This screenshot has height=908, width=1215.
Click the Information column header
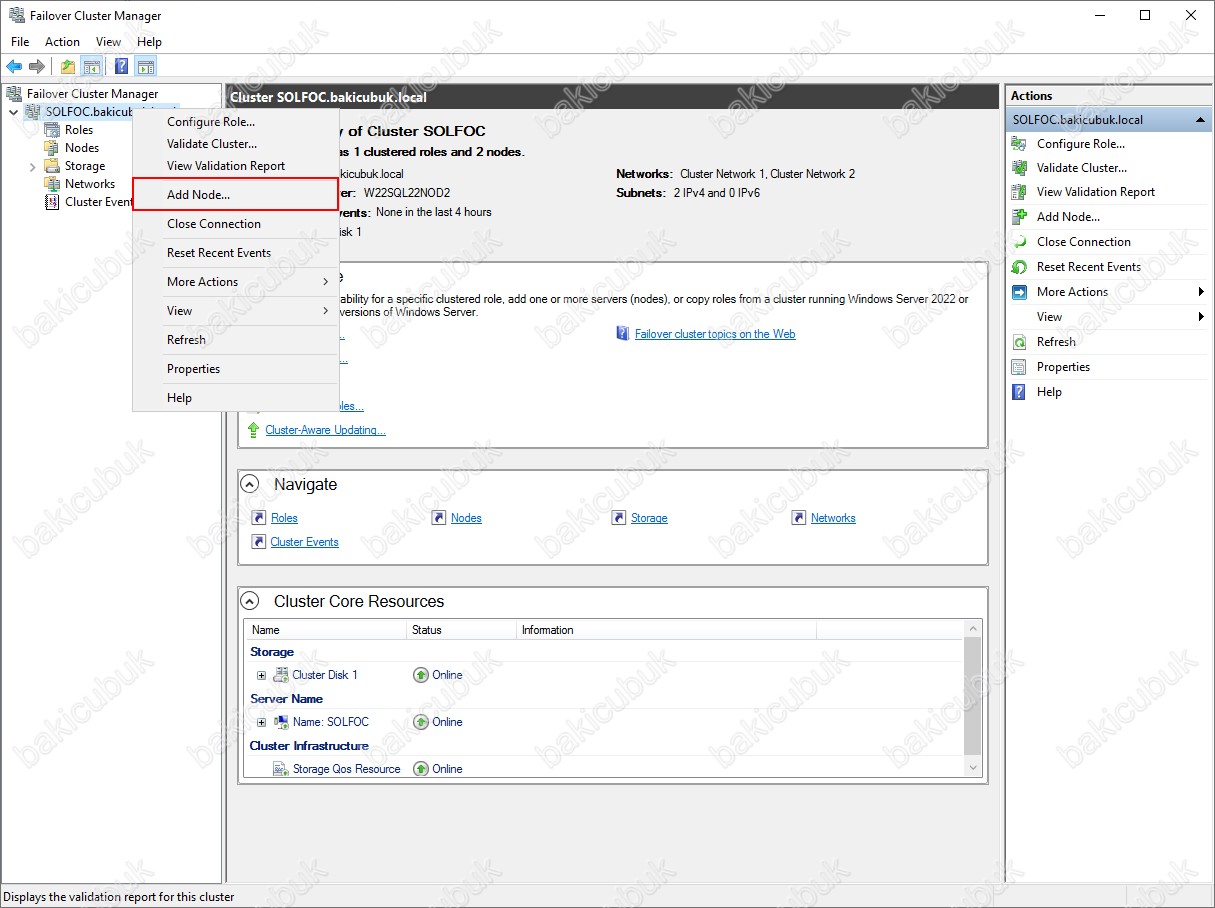[x=665, y=630]
